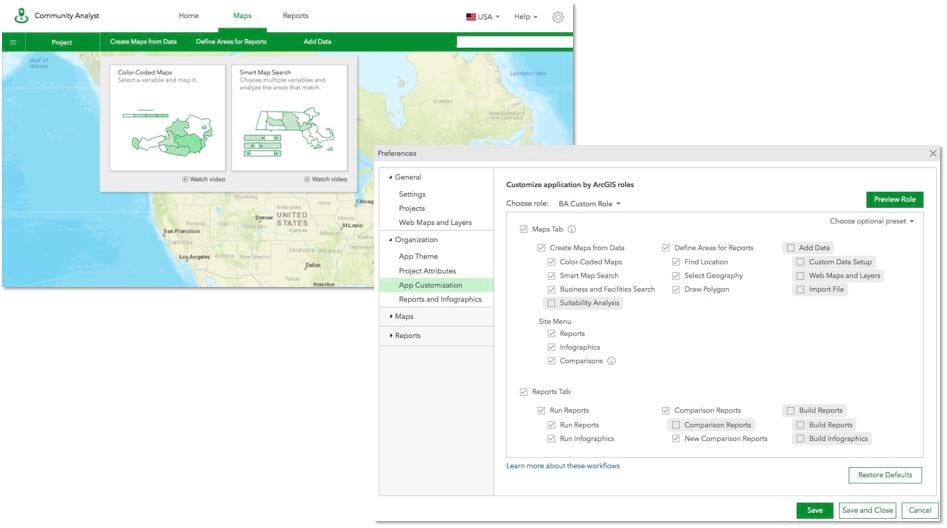Viewport: 947px width, 528px height.
Task: Collapse the Organization section
Action: [x=391, y=240]
